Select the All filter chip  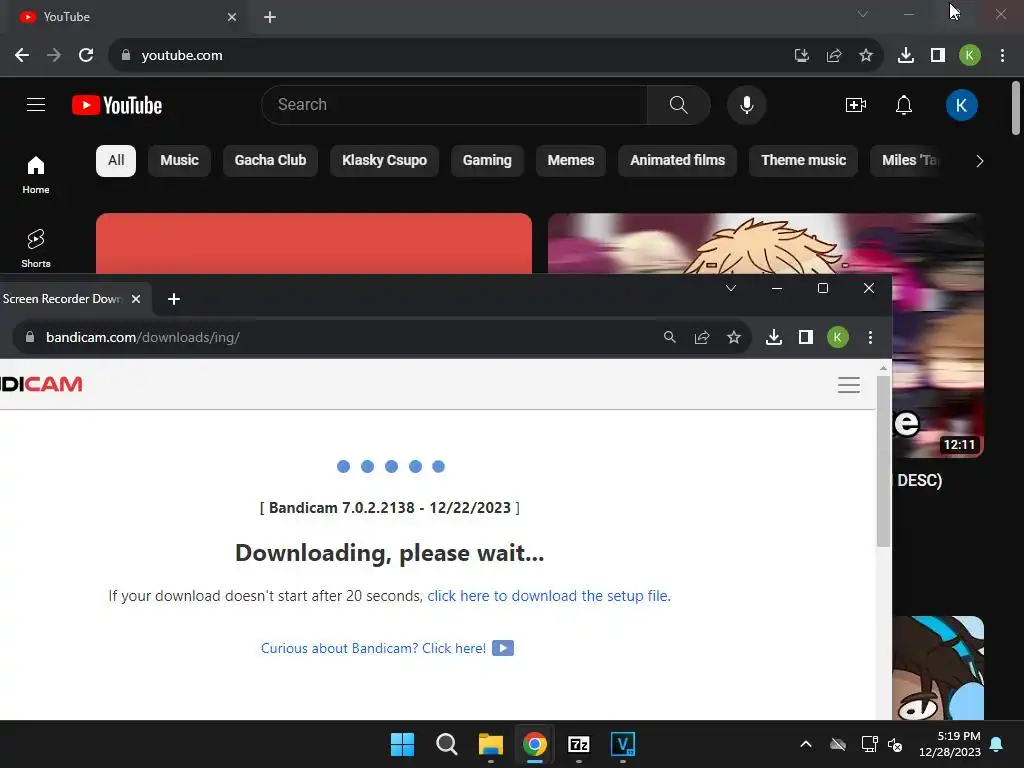(x=116, y=161)
